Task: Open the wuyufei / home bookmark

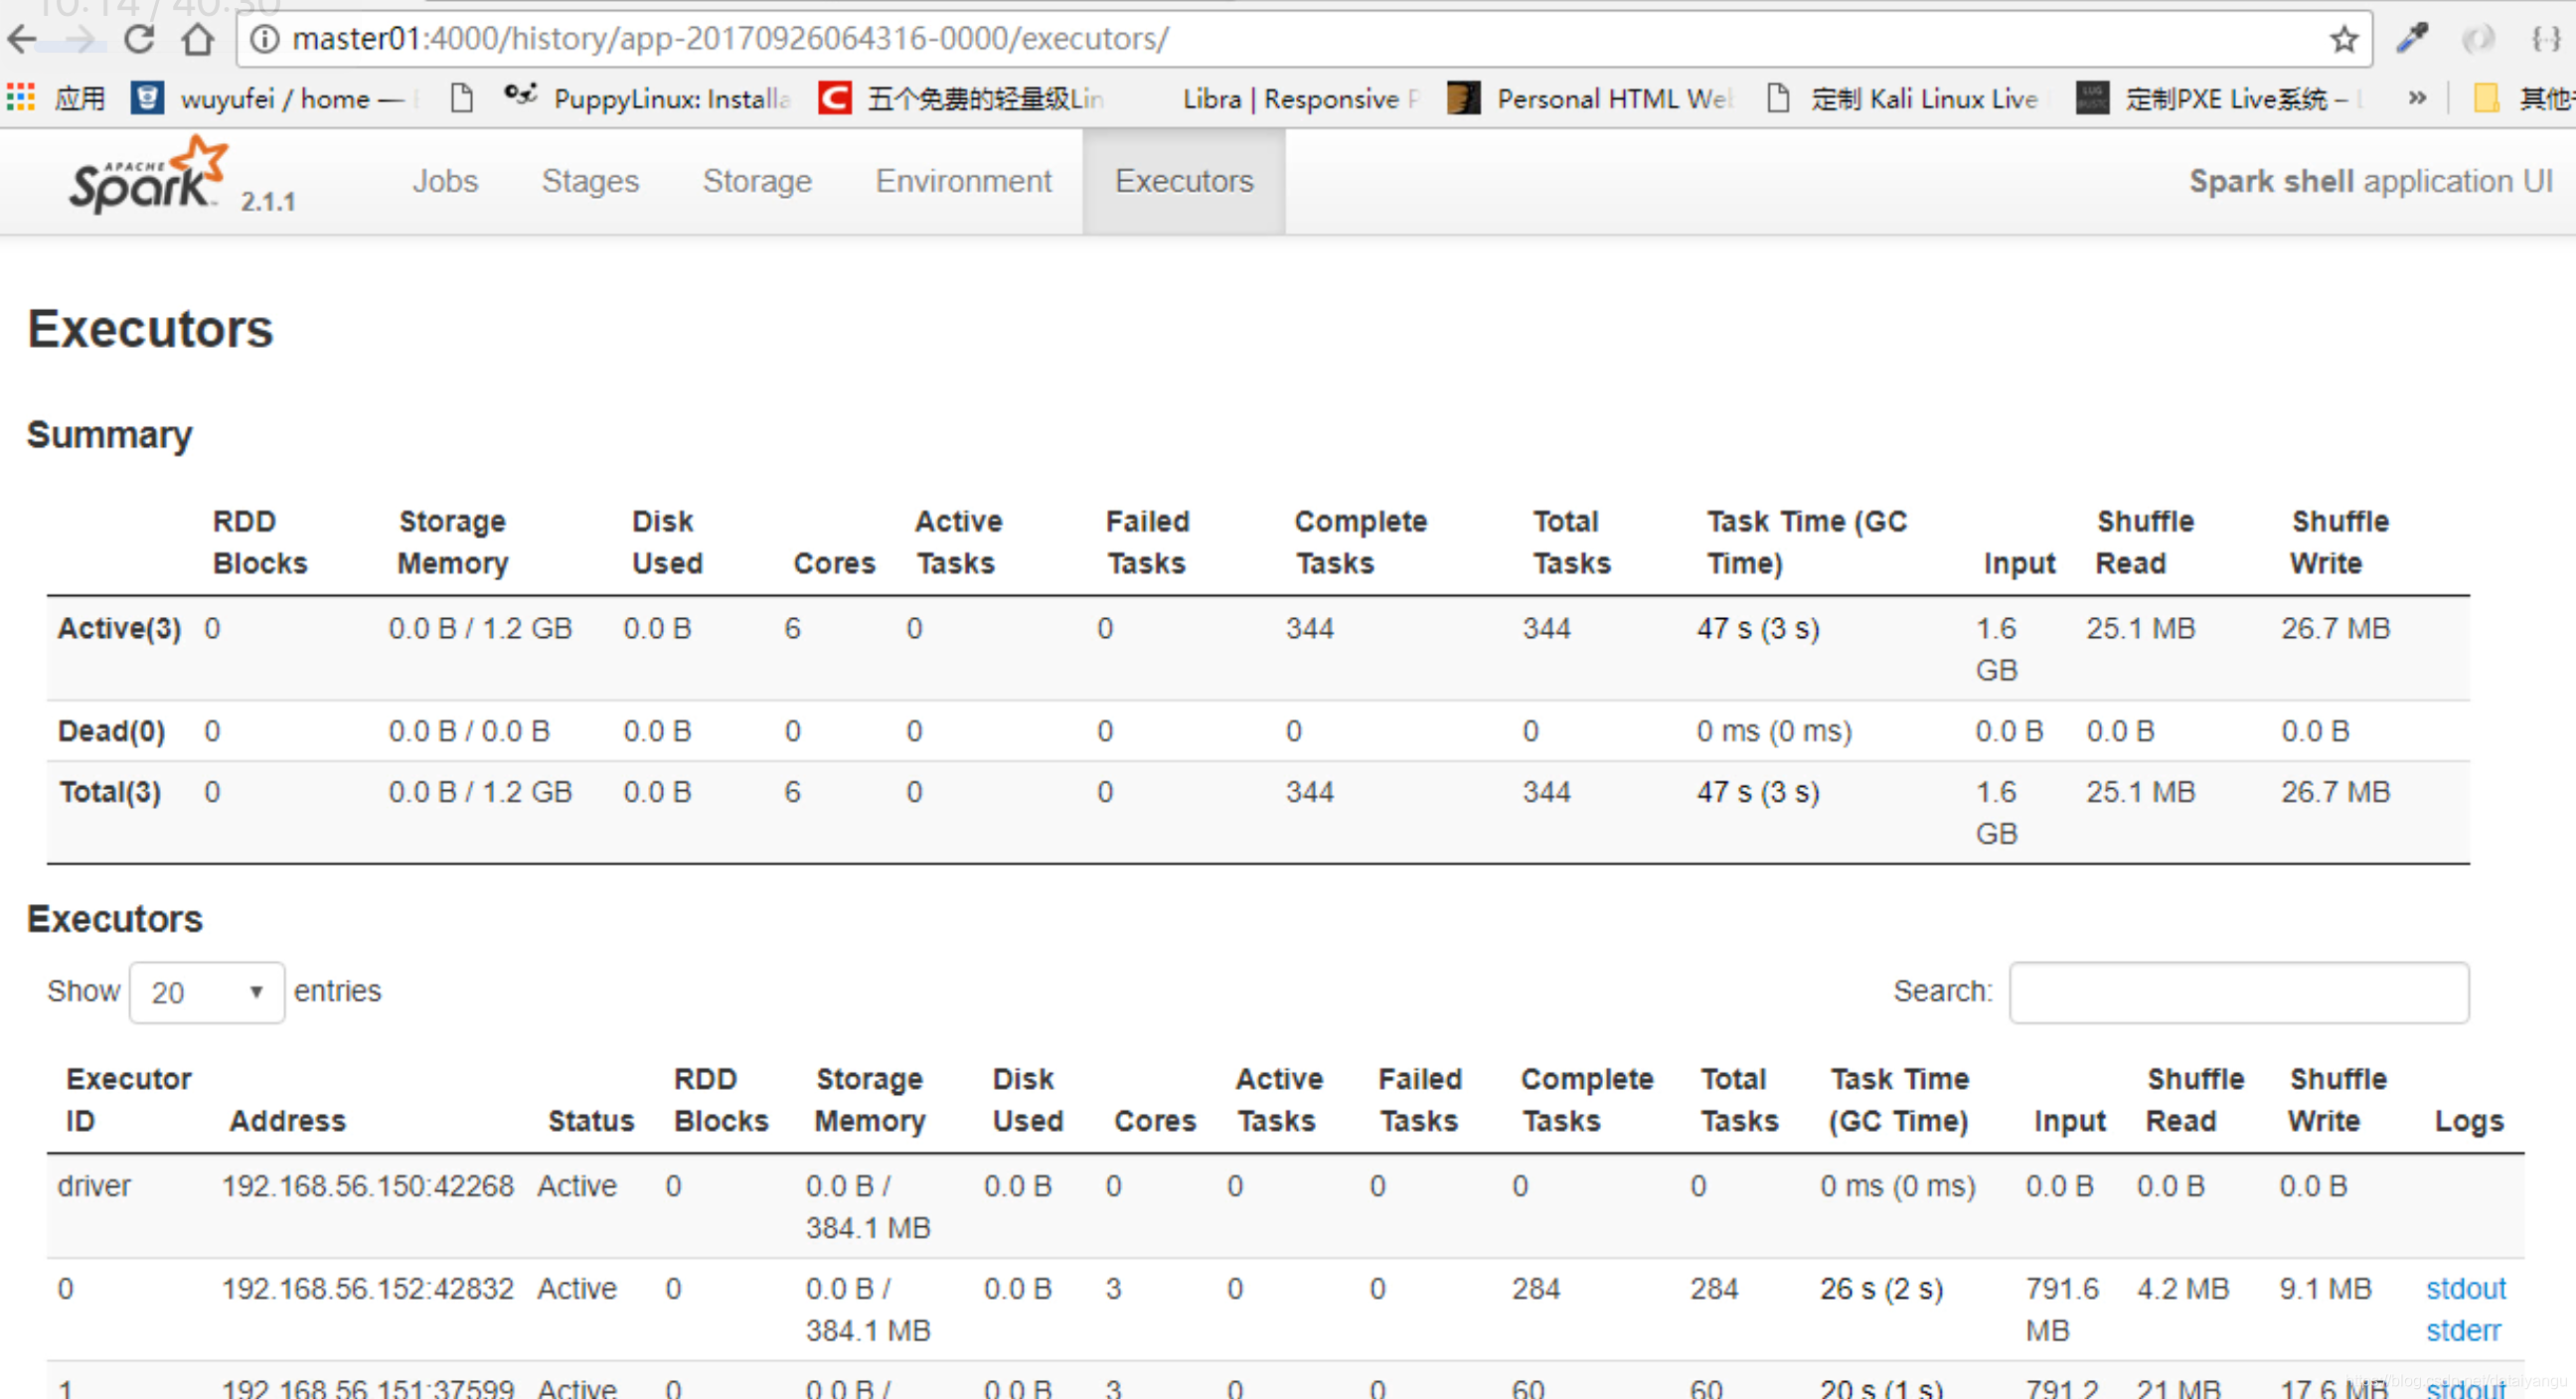Action: pyautogui.click(x=275, y=98)
